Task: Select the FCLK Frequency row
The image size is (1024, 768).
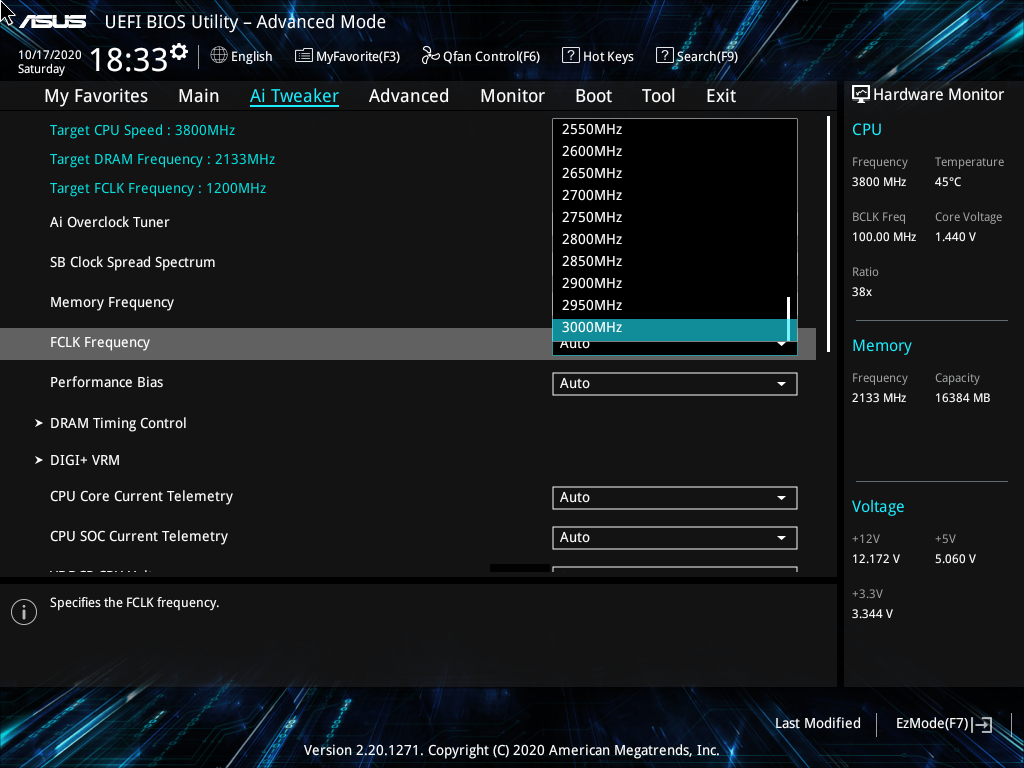Action: 408,344
